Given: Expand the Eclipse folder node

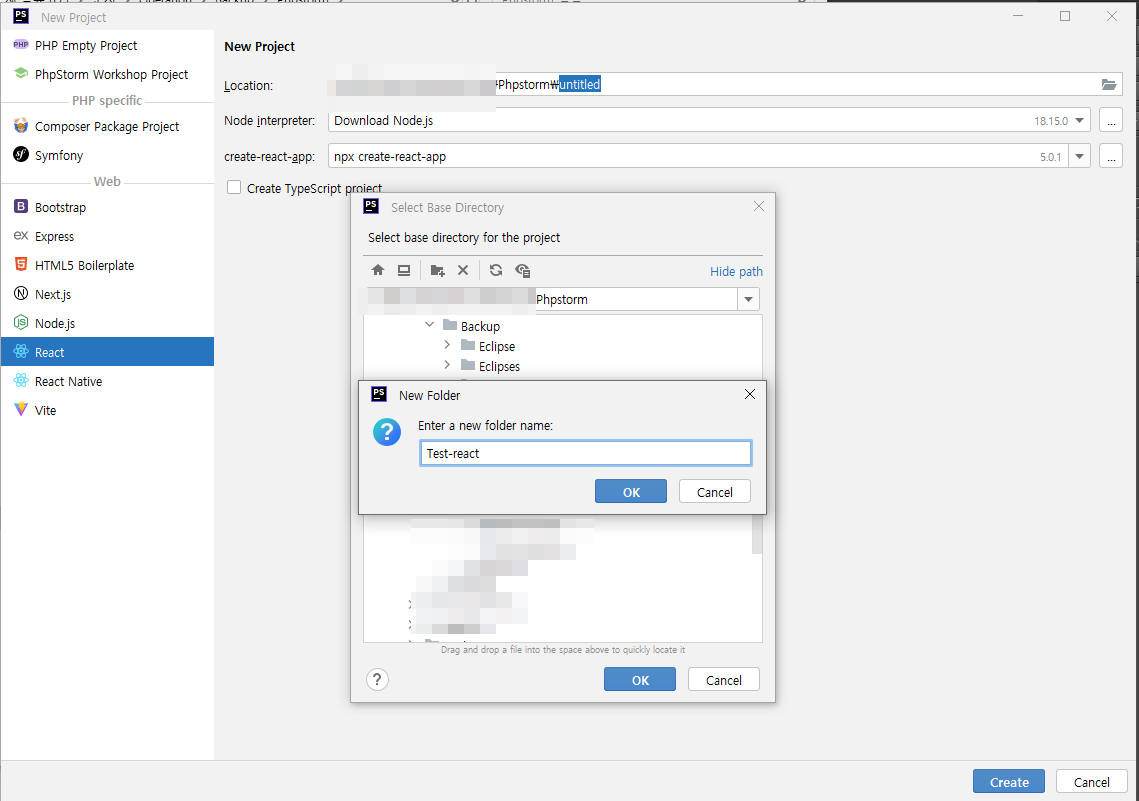Looking at the screenshot, I should coord(447,345).
